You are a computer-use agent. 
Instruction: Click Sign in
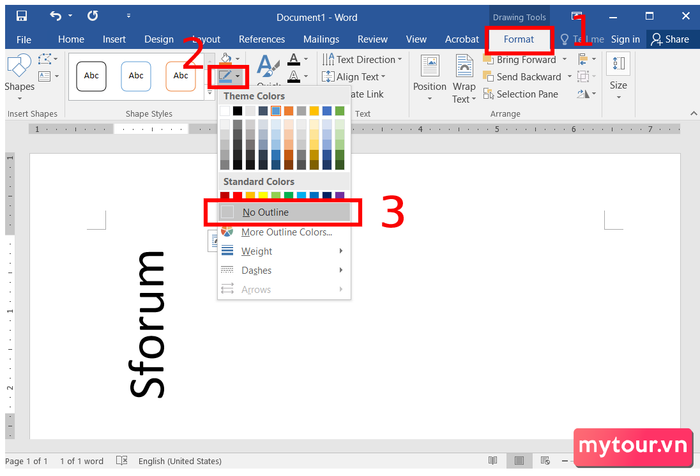click(625, 39)
